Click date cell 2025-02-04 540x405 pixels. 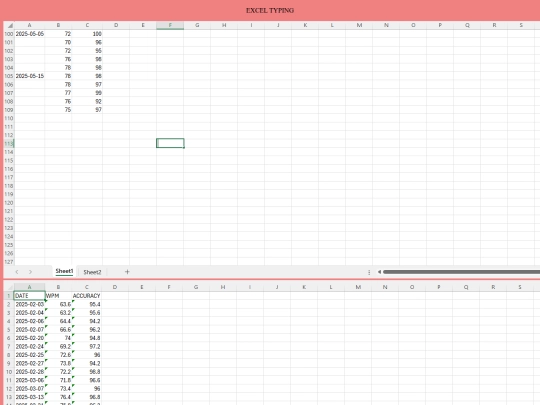click(x=30, y=312)
